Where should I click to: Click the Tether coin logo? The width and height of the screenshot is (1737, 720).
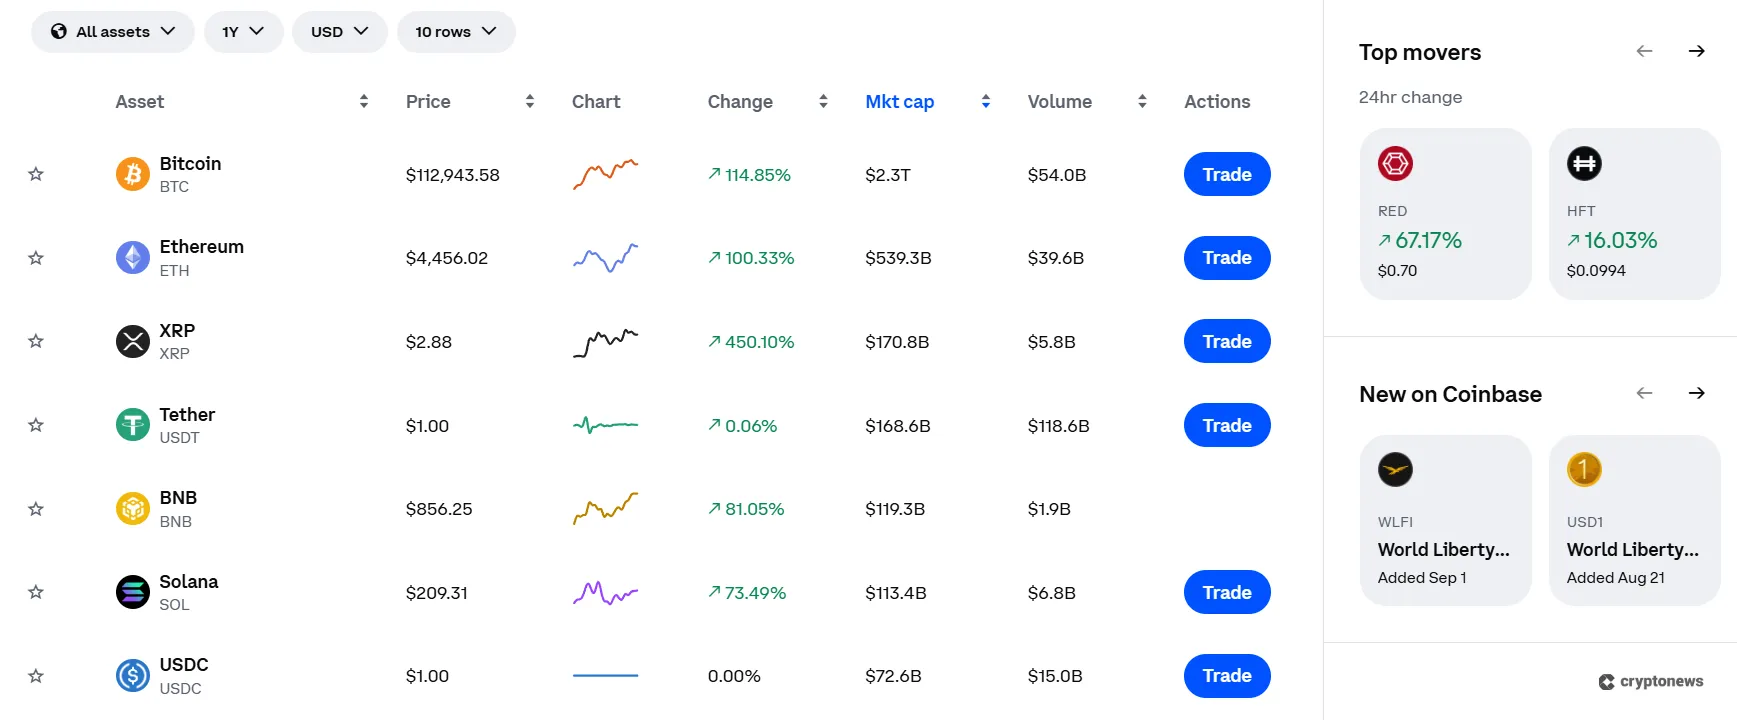tap(132, 425)
